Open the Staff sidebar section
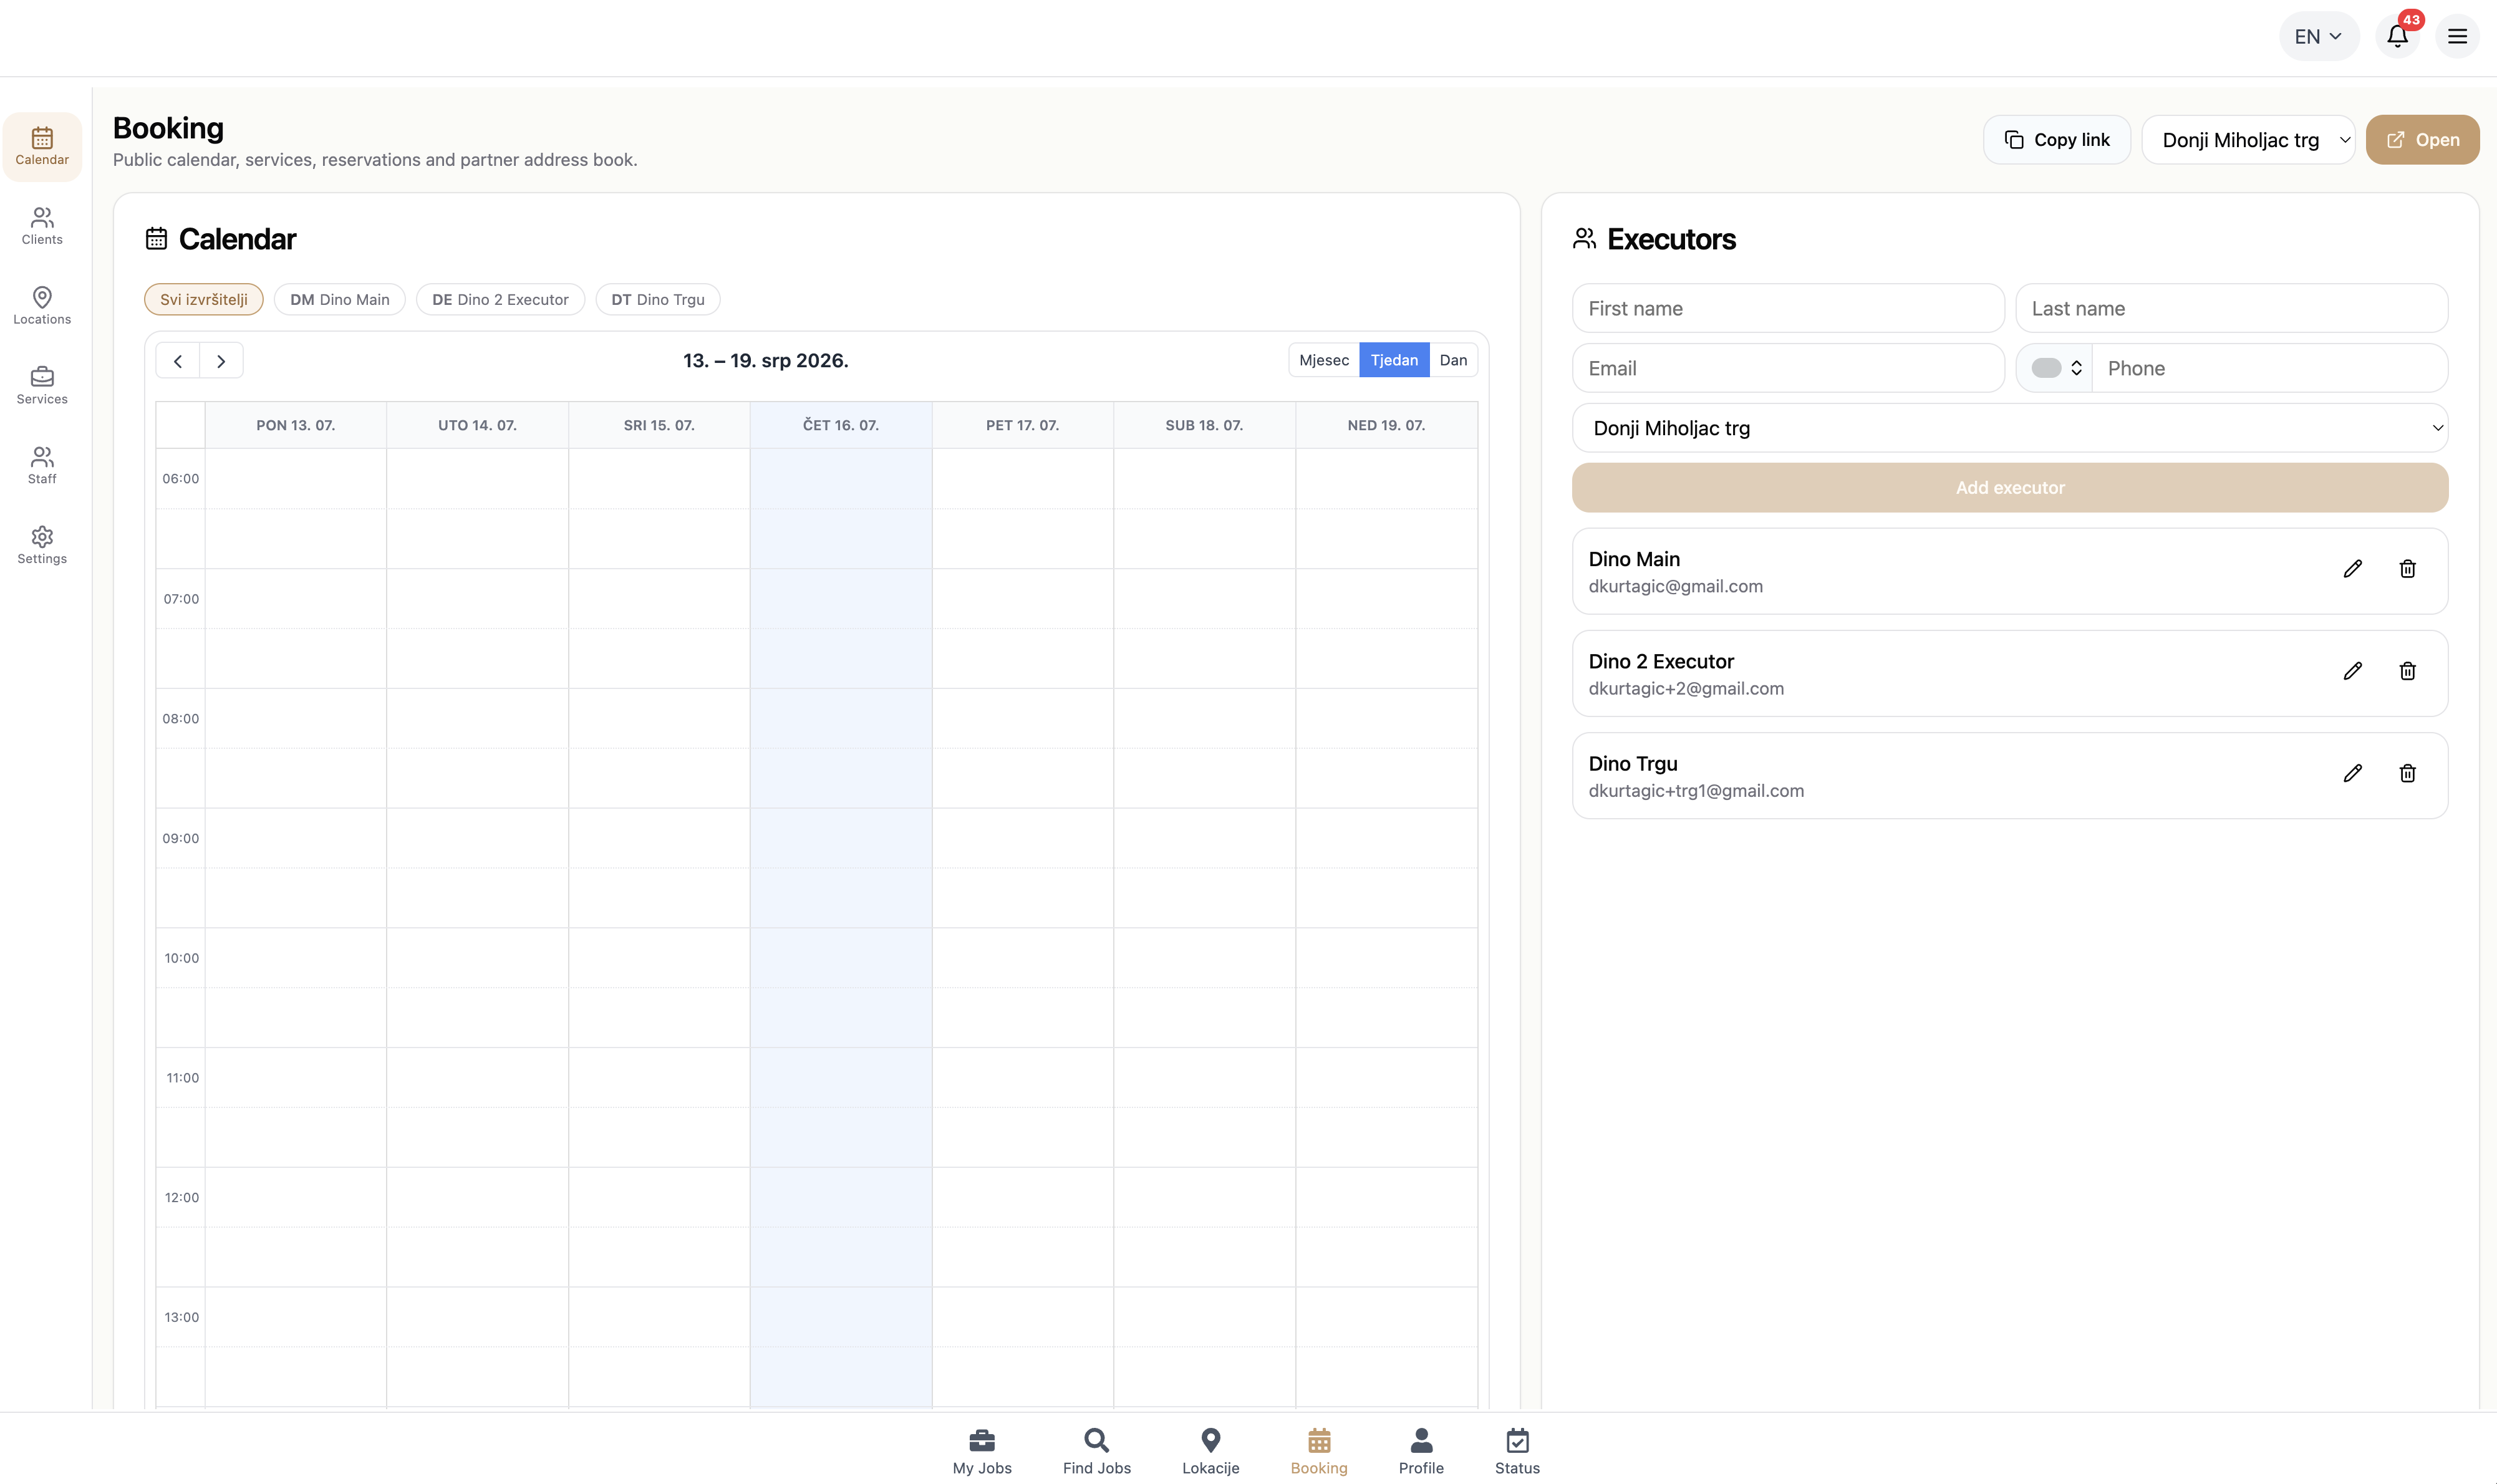 42,466
